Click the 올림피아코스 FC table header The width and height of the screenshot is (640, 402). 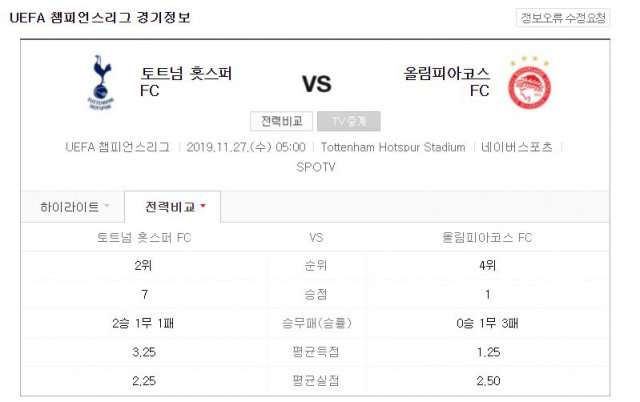[487, 238]
